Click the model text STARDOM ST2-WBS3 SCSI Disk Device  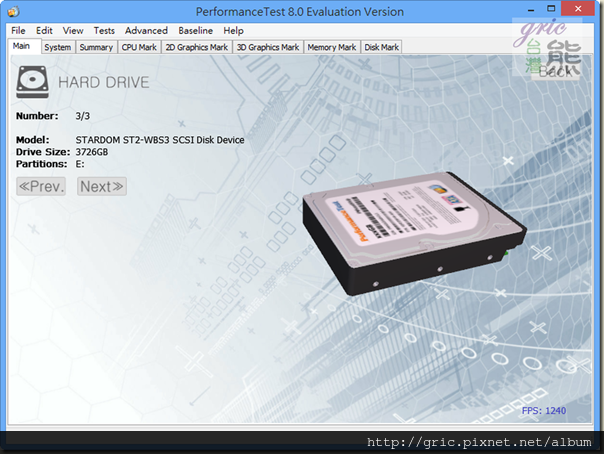(x=160, y=140)
